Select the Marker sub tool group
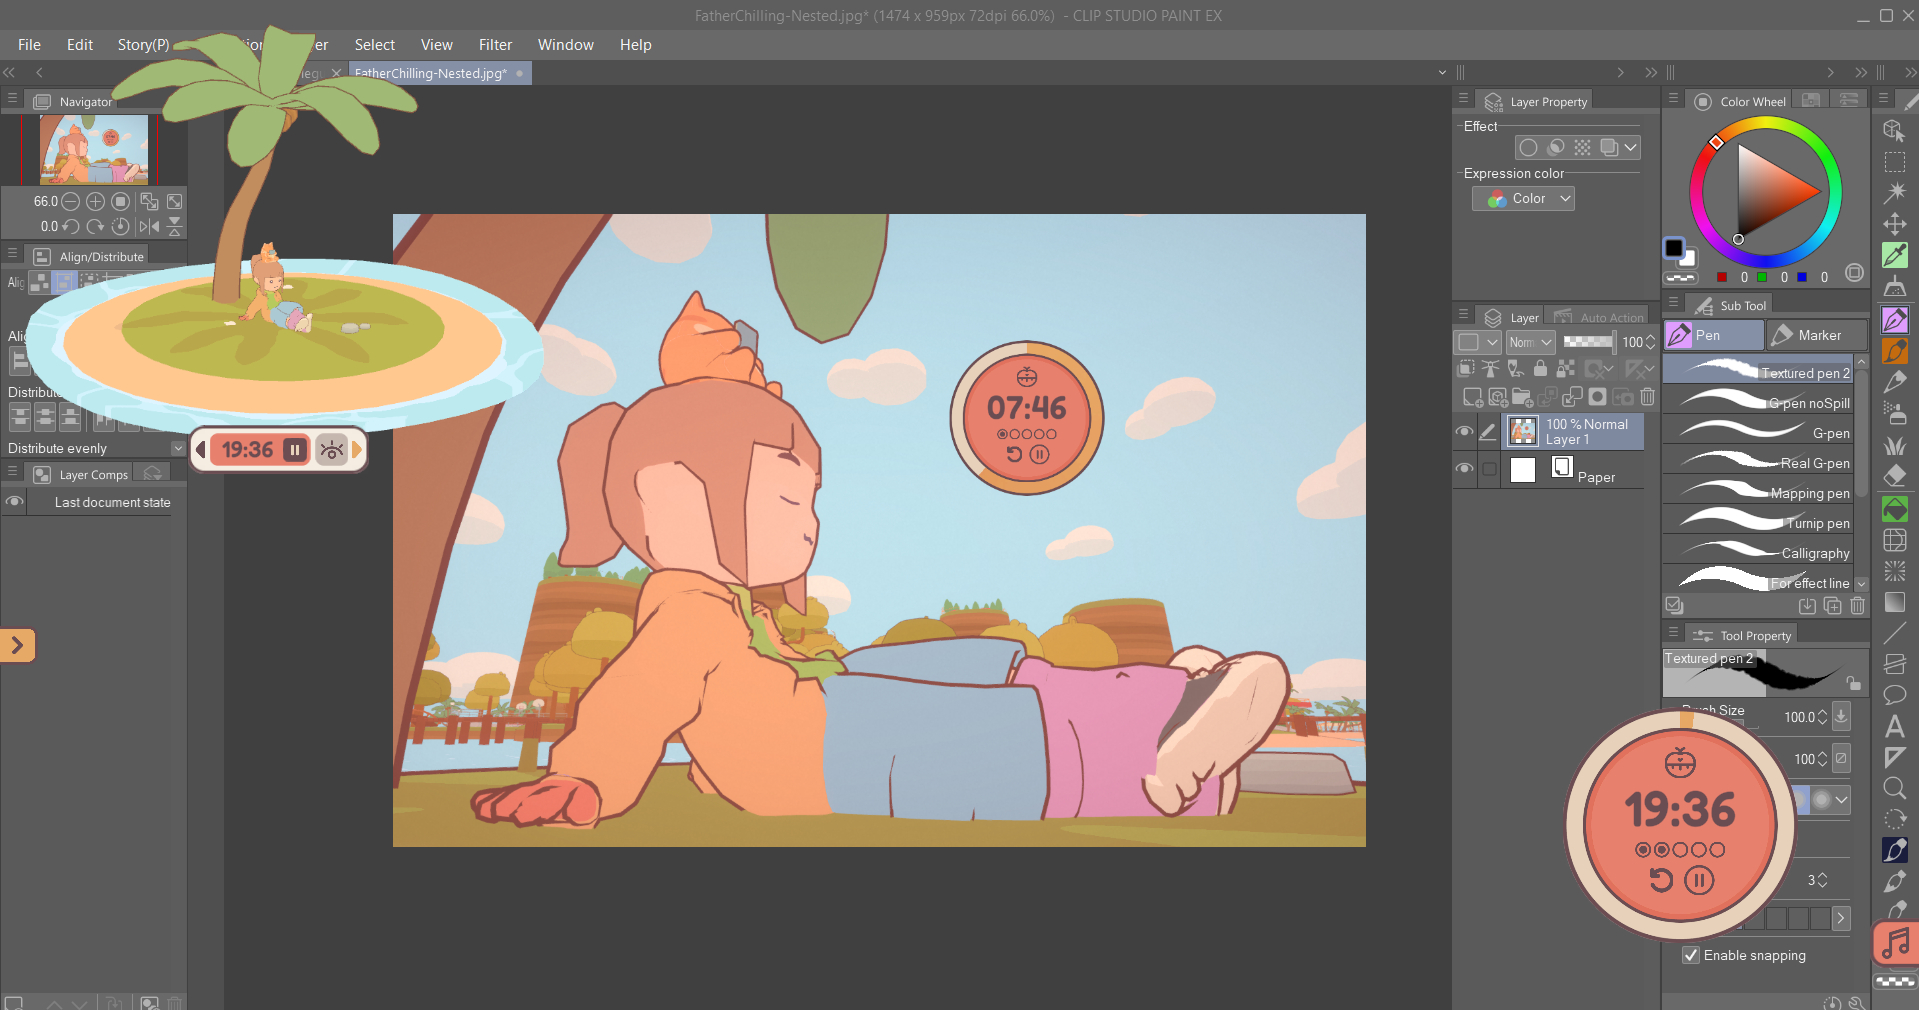Image resolution: width=1919 pixels, height=1010 pixels. [1816, 335]
